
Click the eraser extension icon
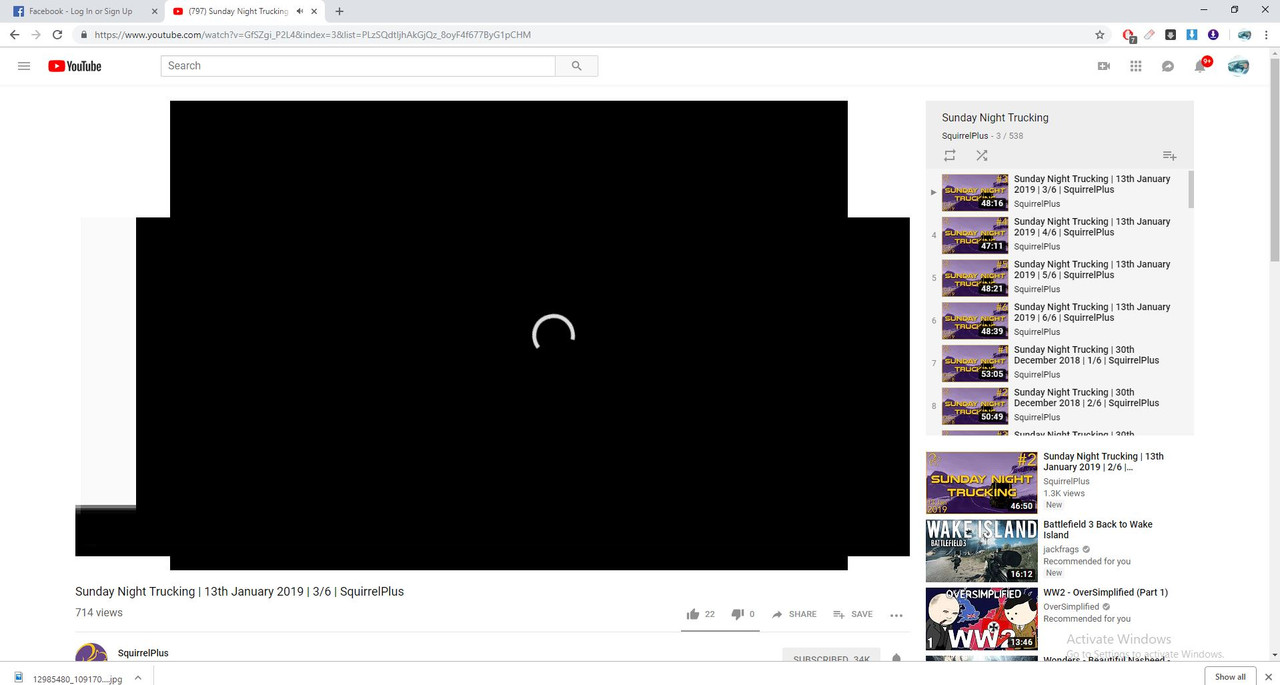1150,35
